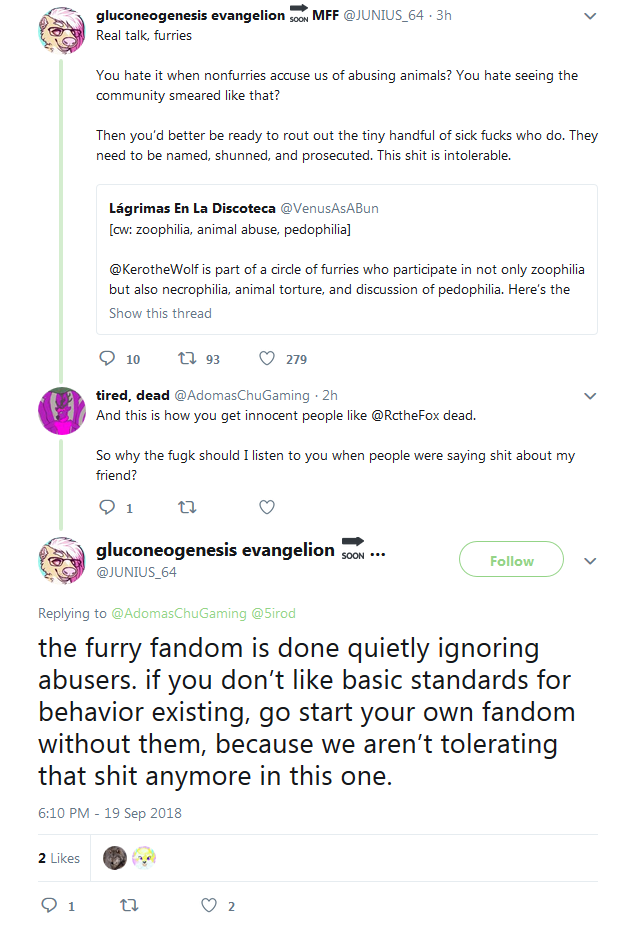Viewport: 632px width, 926px height.
Task: Reply icon on the main bottom tweet
Action: [x=49, y=905]
